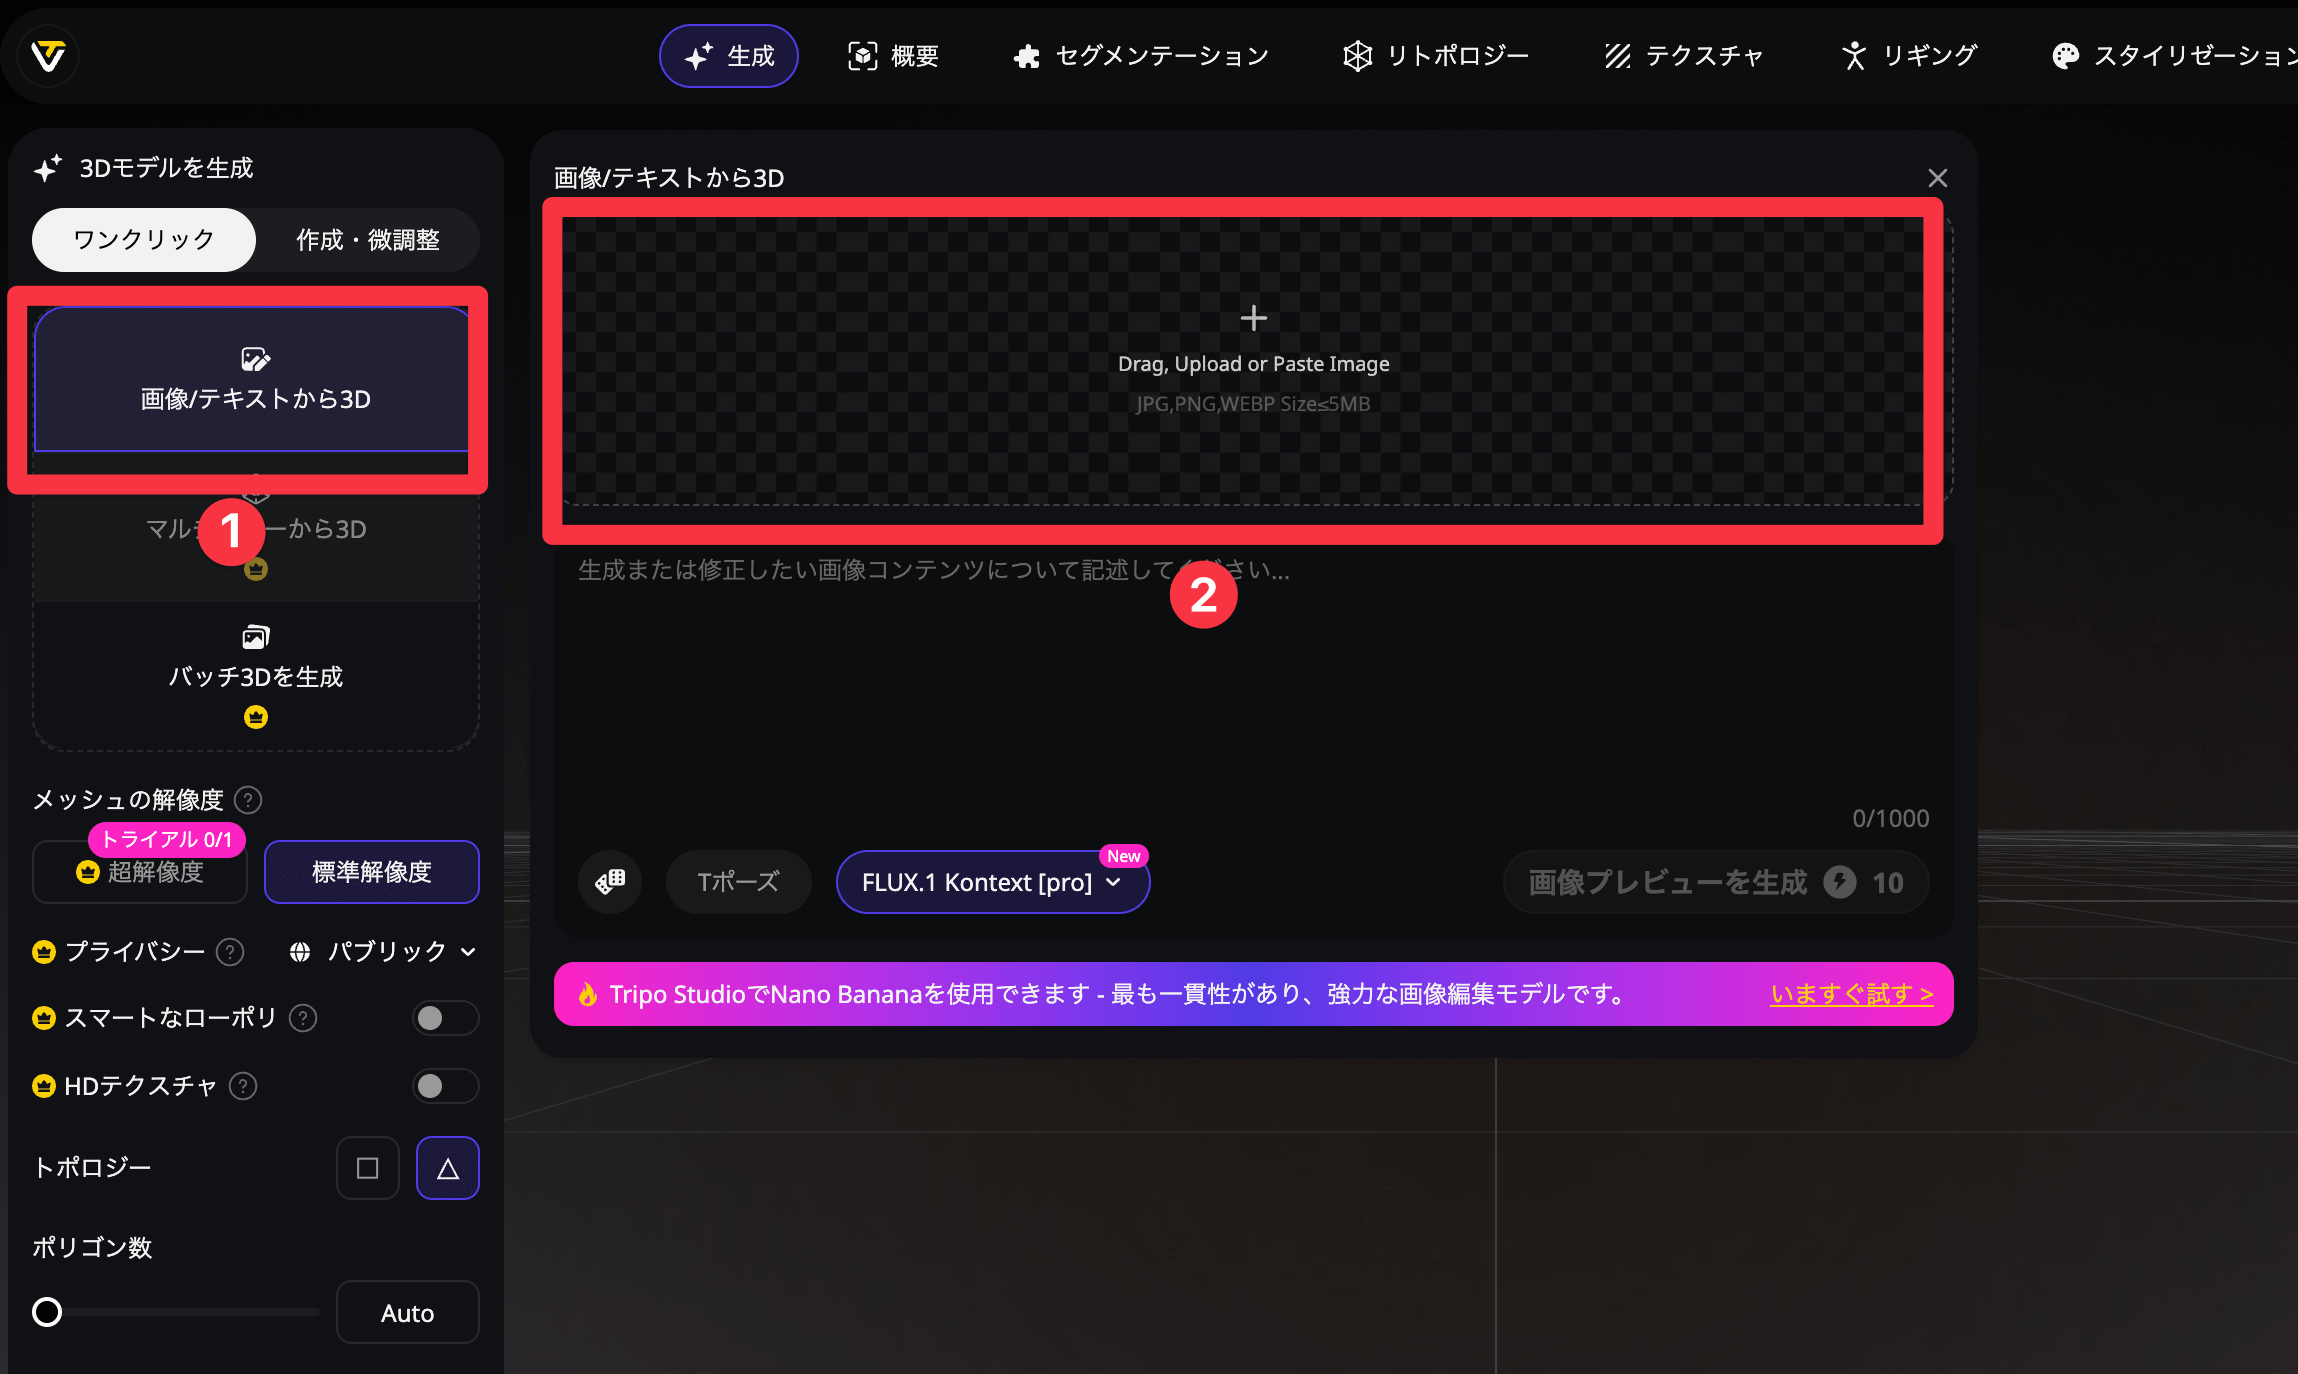Select the triangle topology icon

click(447, 1168)
